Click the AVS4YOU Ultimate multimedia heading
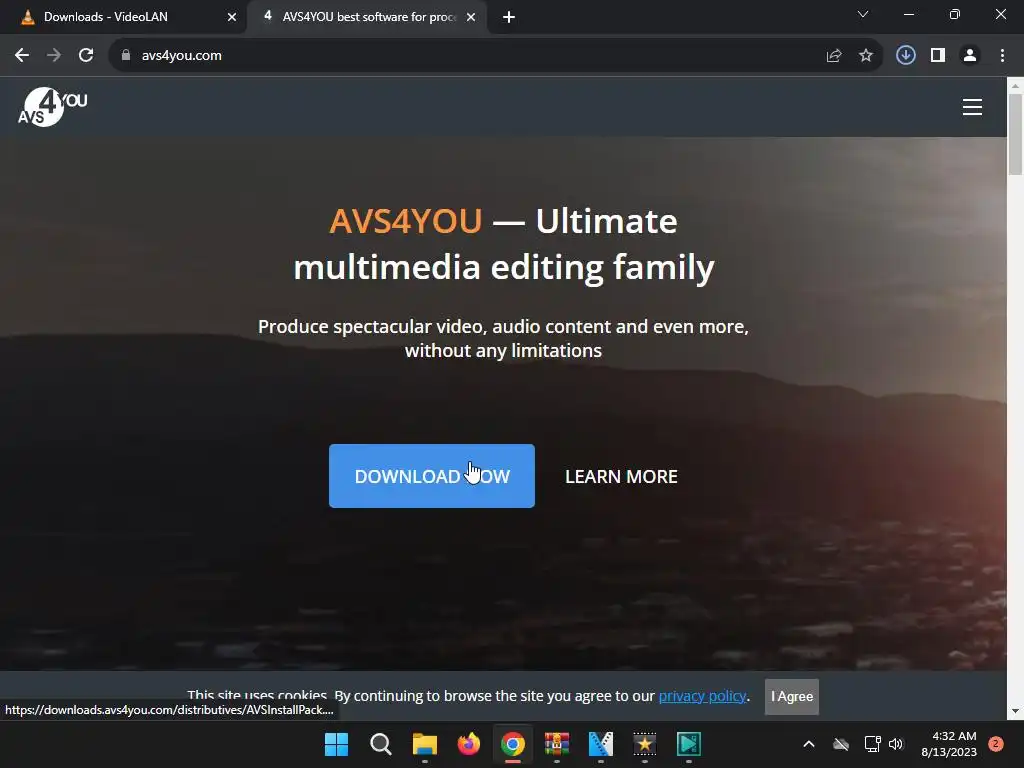 (504, 244)
